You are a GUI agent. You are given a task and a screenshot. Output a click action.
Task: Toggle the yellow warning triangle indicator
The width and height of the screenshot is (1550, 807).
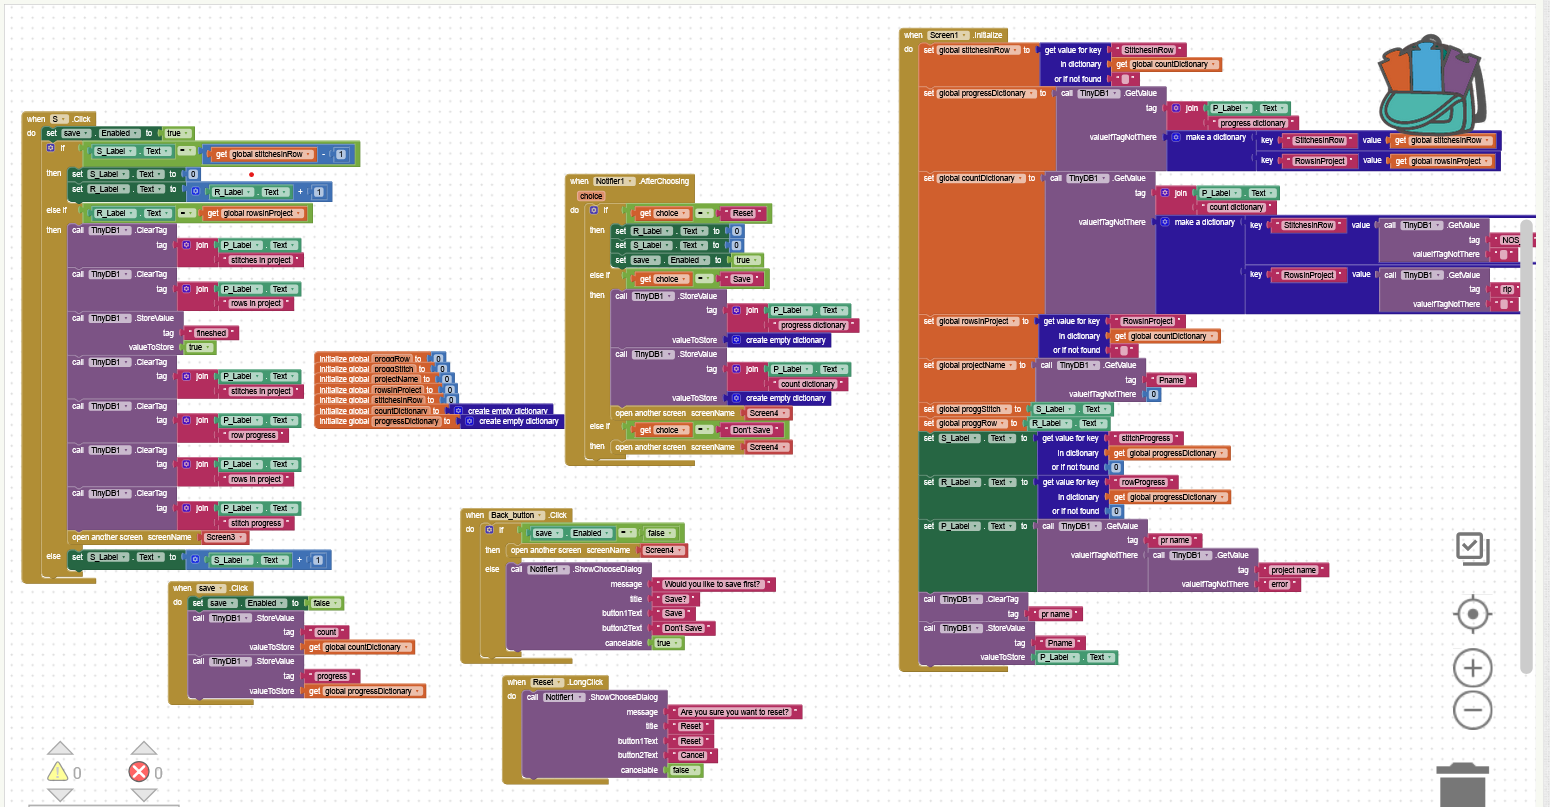click(58, 772)
